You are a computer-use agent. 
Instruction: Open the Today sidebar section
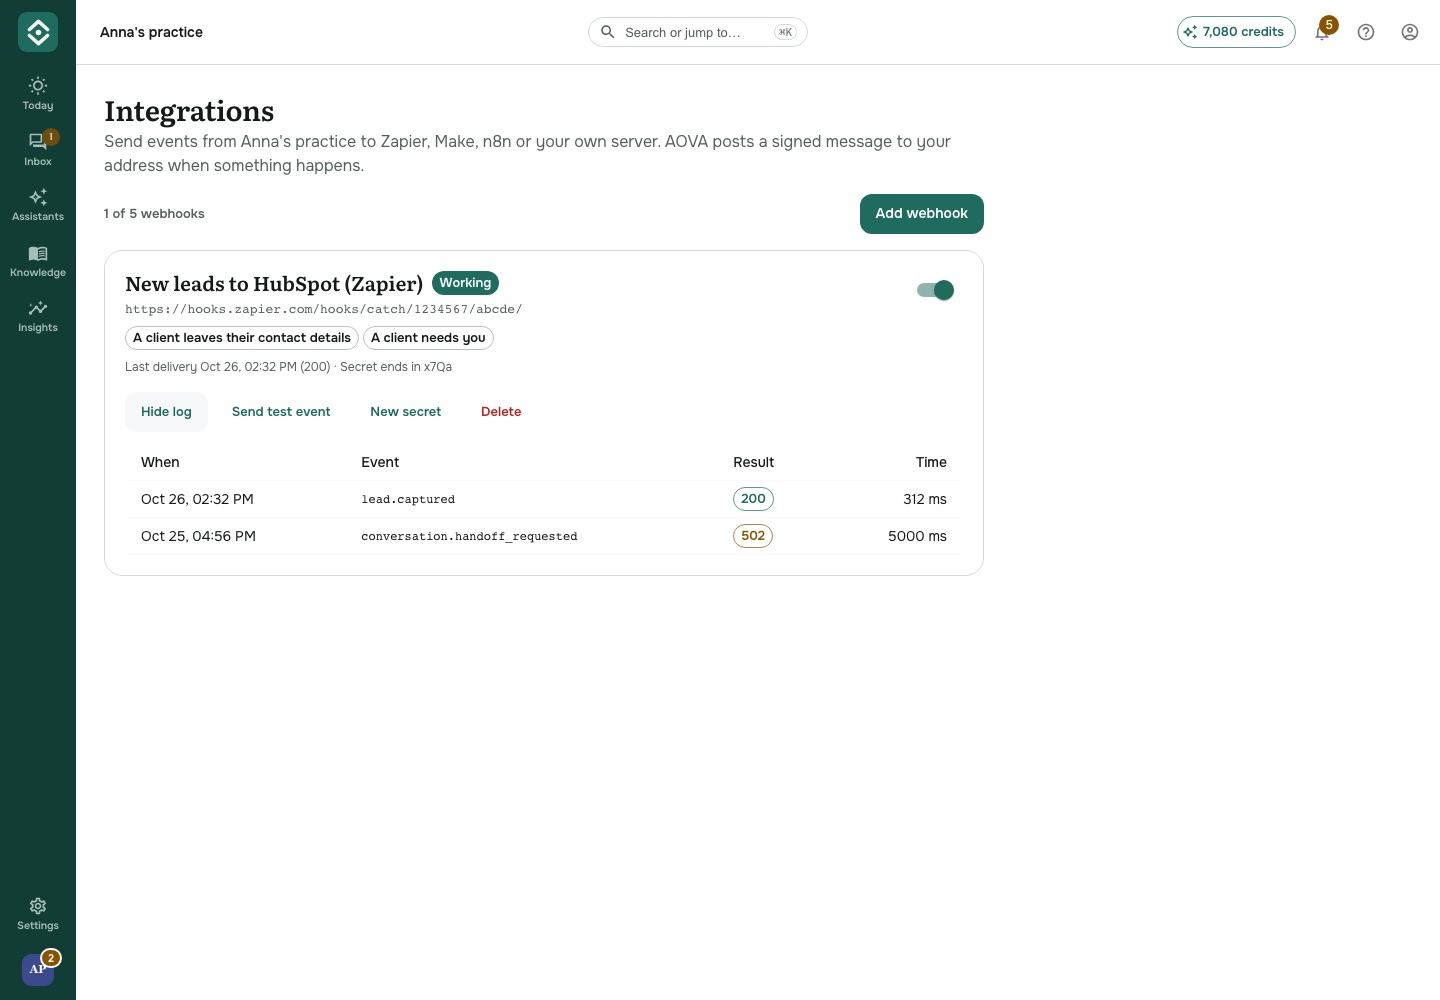[x=38, y=93]
